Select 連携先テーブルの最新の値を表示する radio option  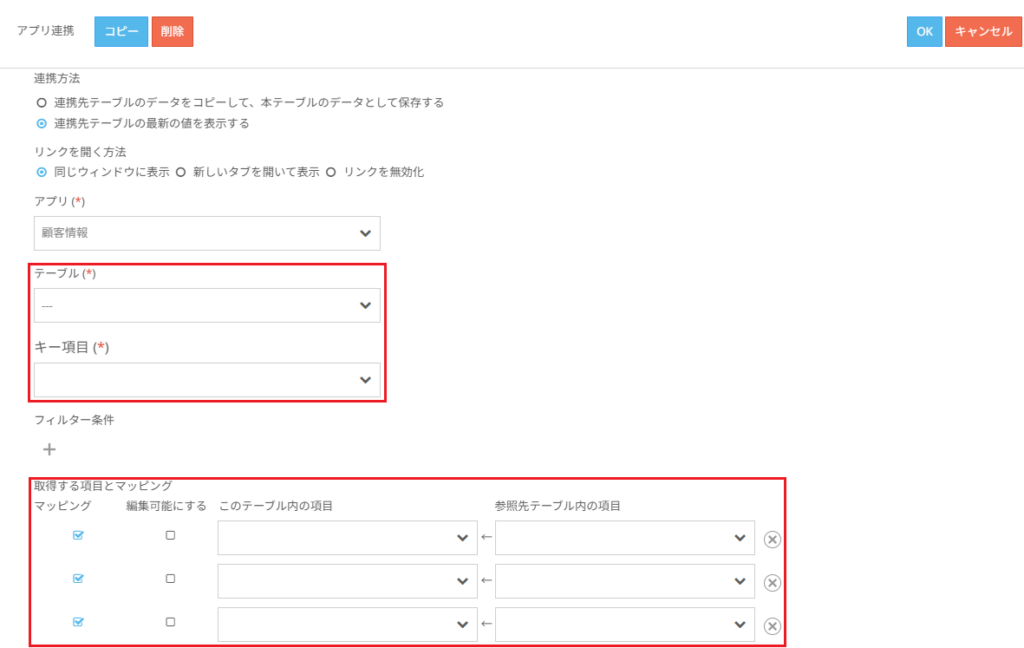41,124
